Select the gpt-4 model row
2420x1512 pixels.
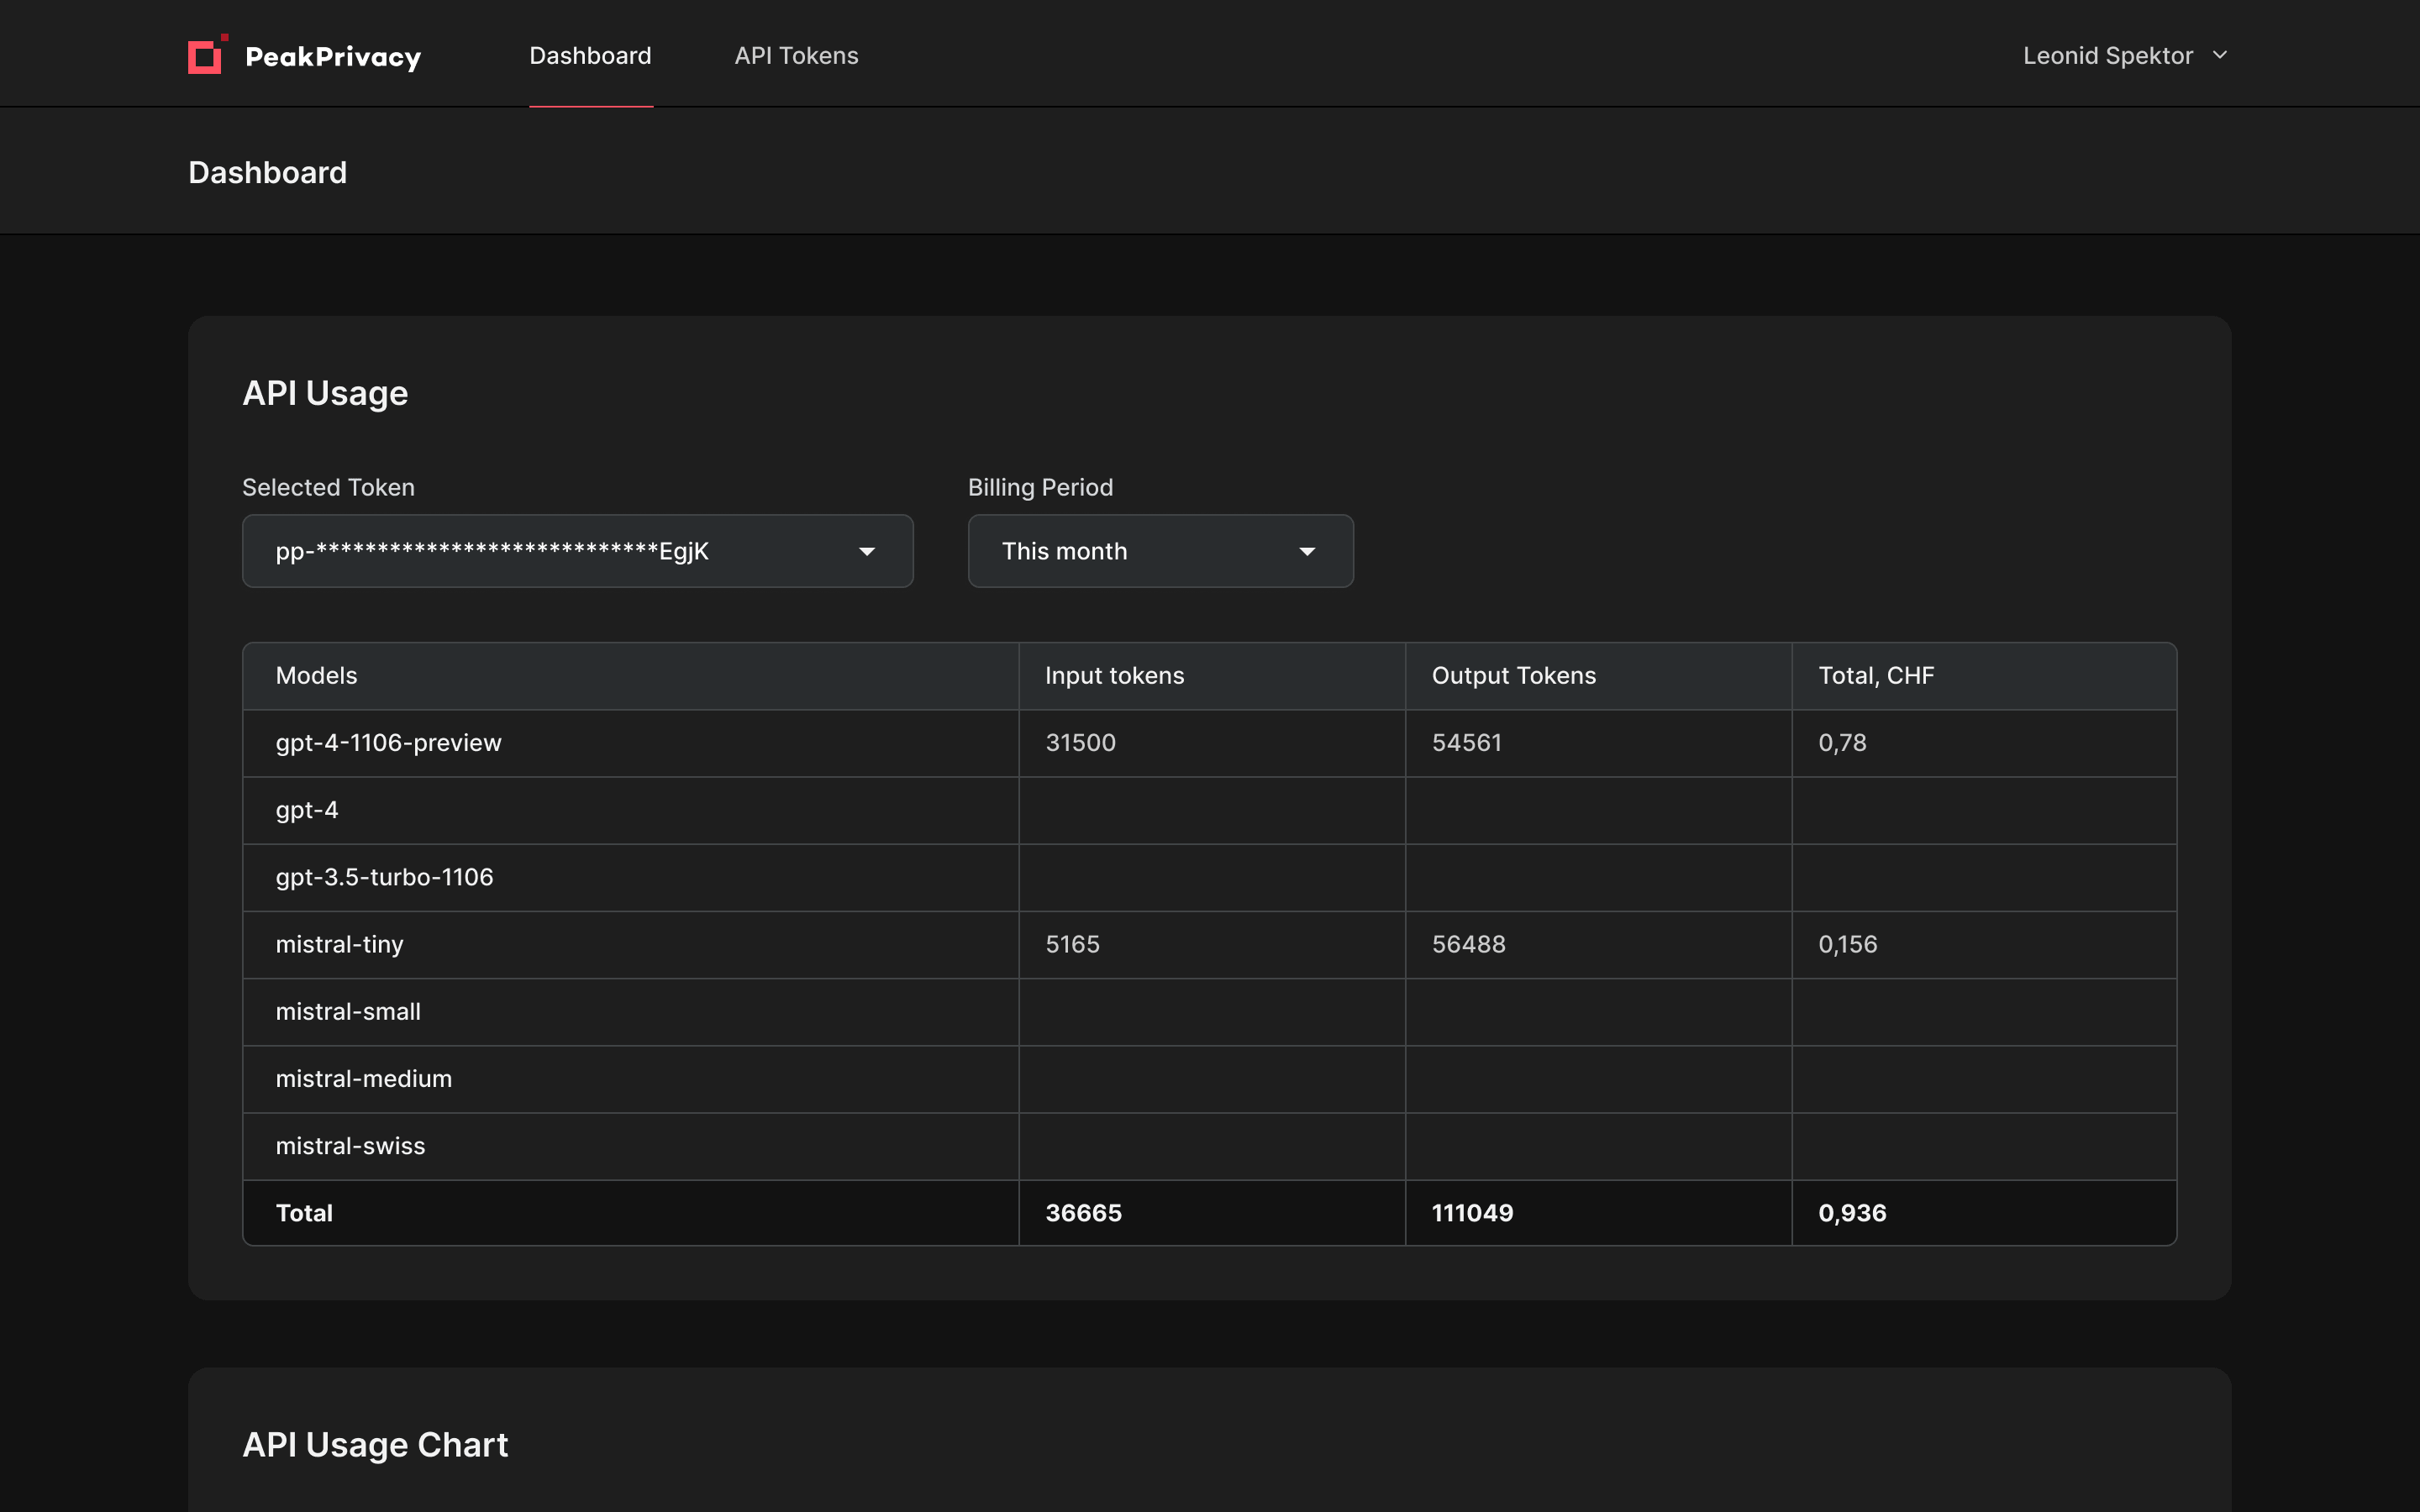pyautogui.click(x=1209, y=810)
